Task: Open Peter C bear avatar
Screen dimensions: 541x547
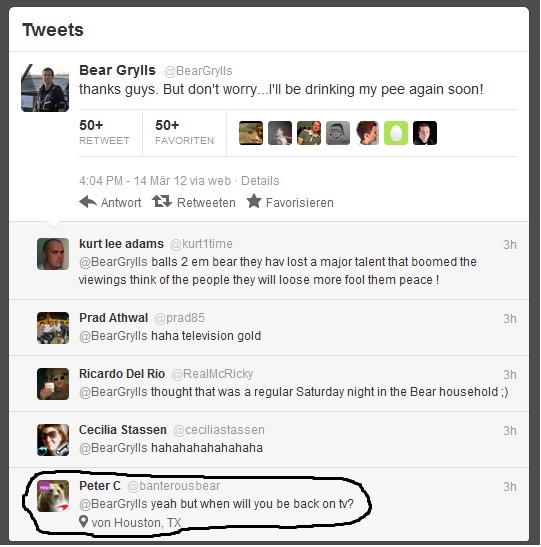Action: tap(53, 496)
